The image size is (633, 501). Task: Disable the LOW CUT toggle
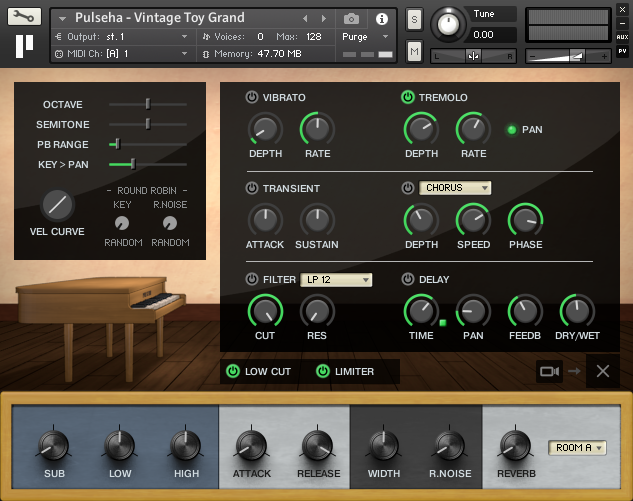click(x=233, y=371)
